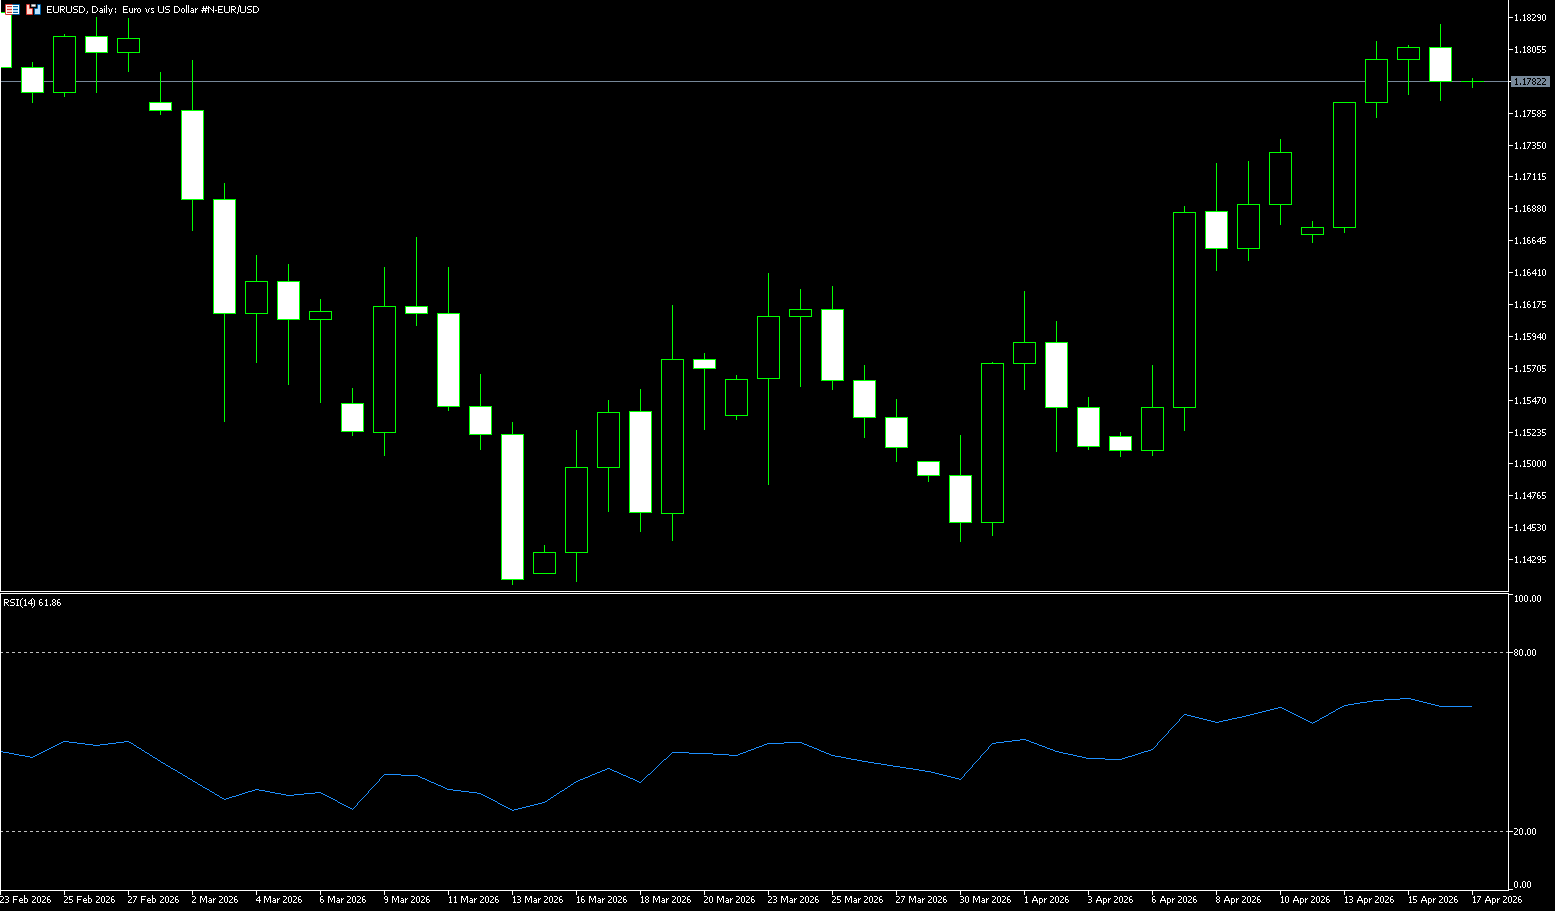Click the 1 Apr 2026 date label
This screenshot has width=1555, height=911.
1045,900
